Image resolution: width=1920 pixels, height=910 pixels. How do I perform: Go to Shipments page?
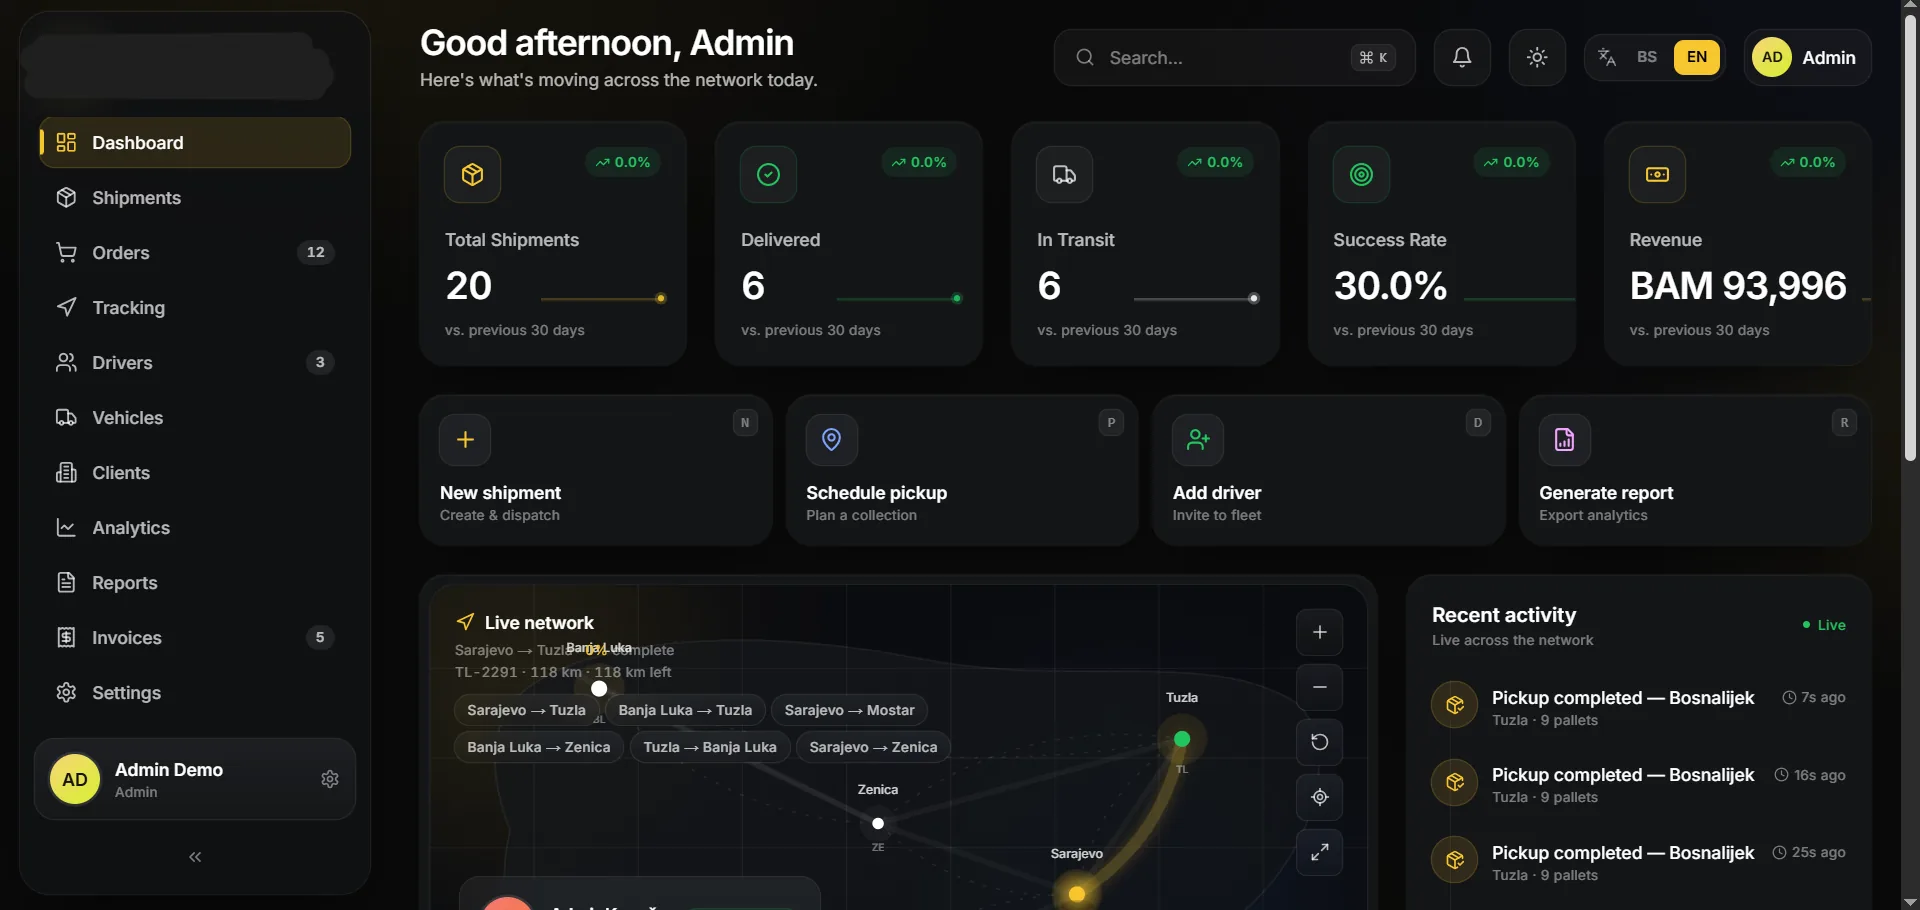pyautogui.click(x=195, y=197)
